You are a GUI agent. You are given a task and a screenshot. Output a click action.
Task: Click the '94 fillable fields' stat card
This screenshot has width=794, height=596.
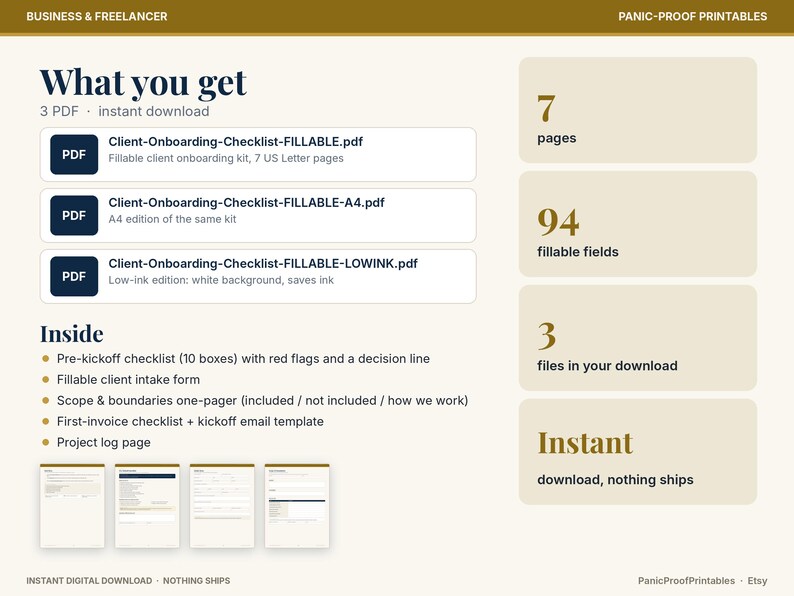638,224
